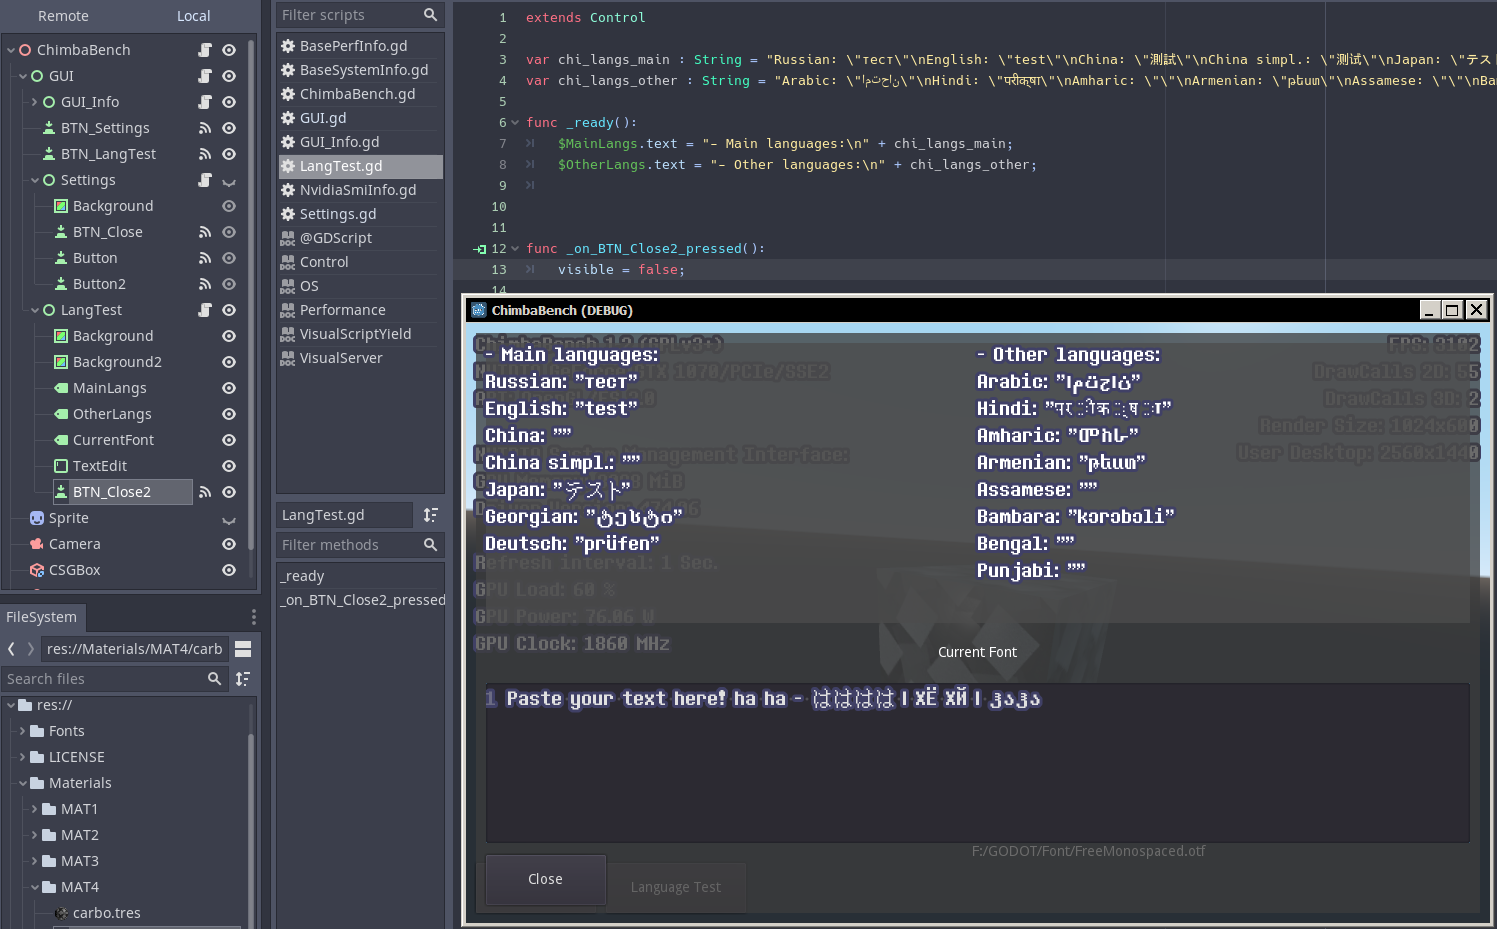Show signals icon for Button2 node

click(205, 284)
